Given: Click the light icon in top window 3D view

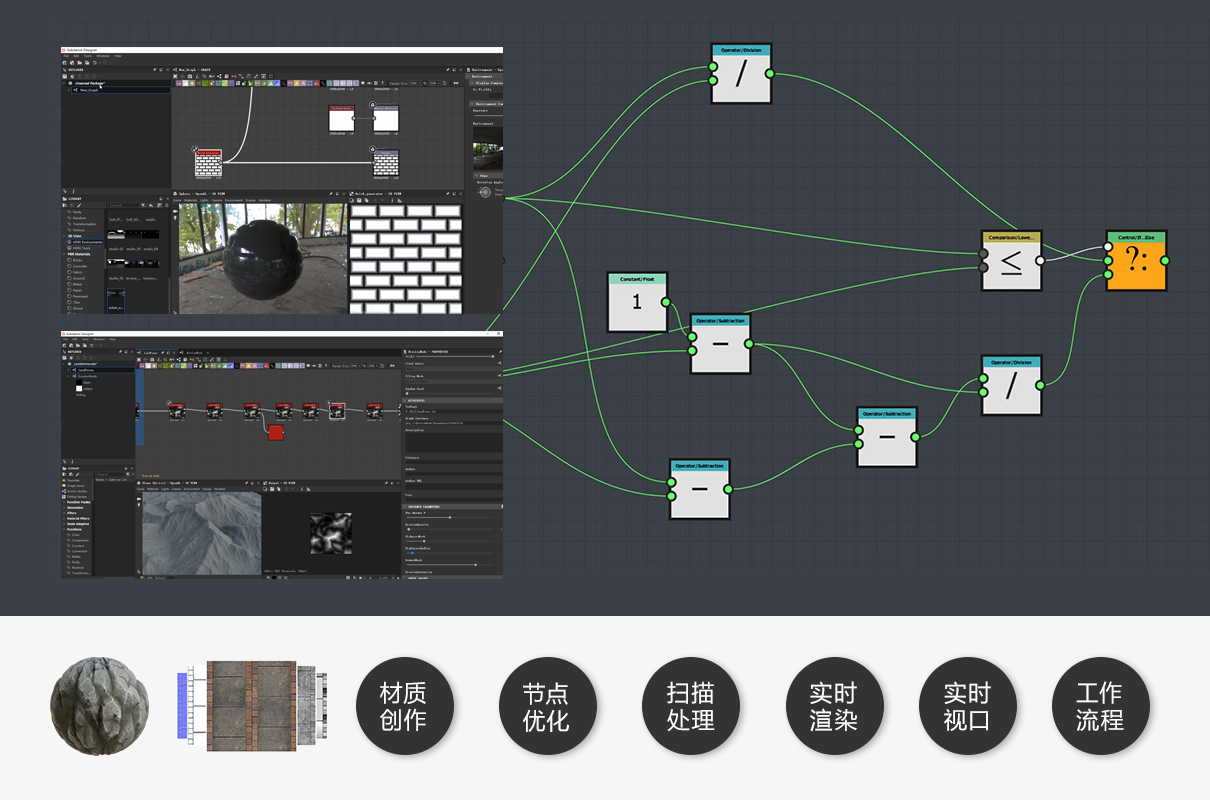Looking at the screenshot, I should pyautogui.click(x=175, y=218).
